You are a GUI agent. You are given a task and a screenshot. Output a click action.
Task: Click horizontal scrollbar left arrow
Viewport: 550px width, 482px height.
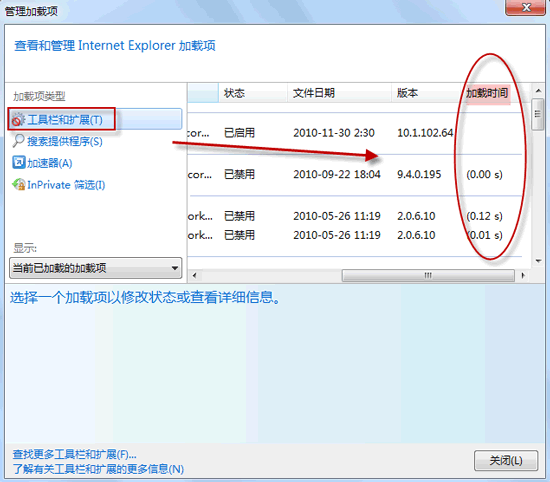[x=194, y=275]
